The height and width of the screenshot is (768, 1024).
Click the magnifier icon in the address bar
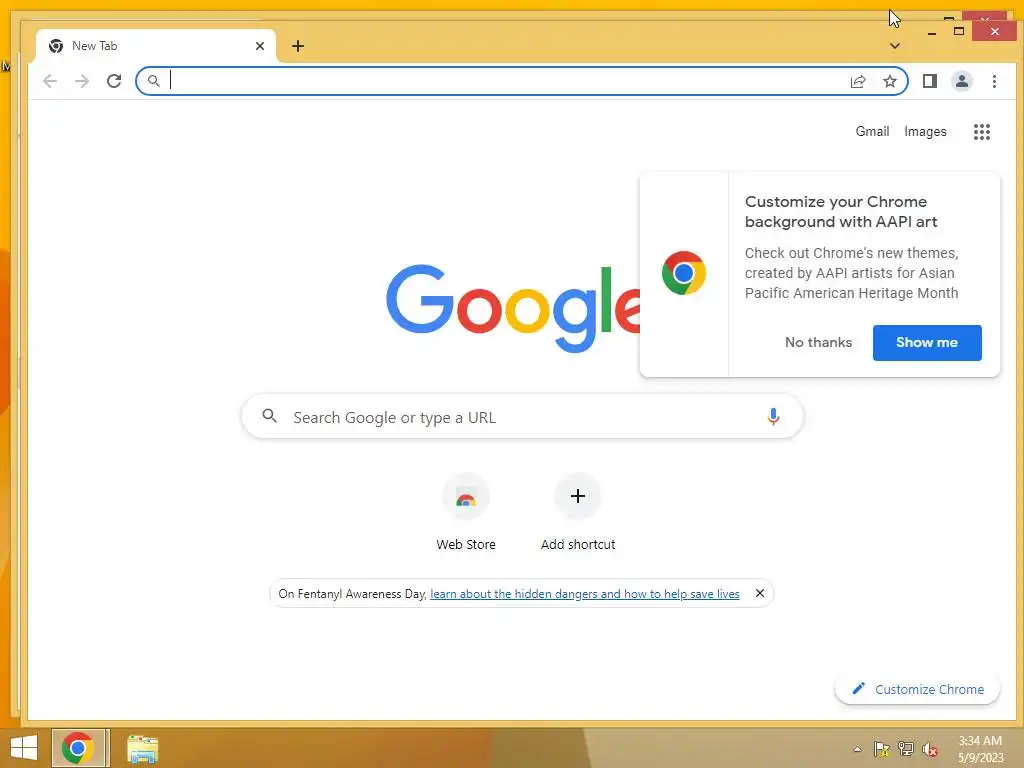[x=153, y=81]
